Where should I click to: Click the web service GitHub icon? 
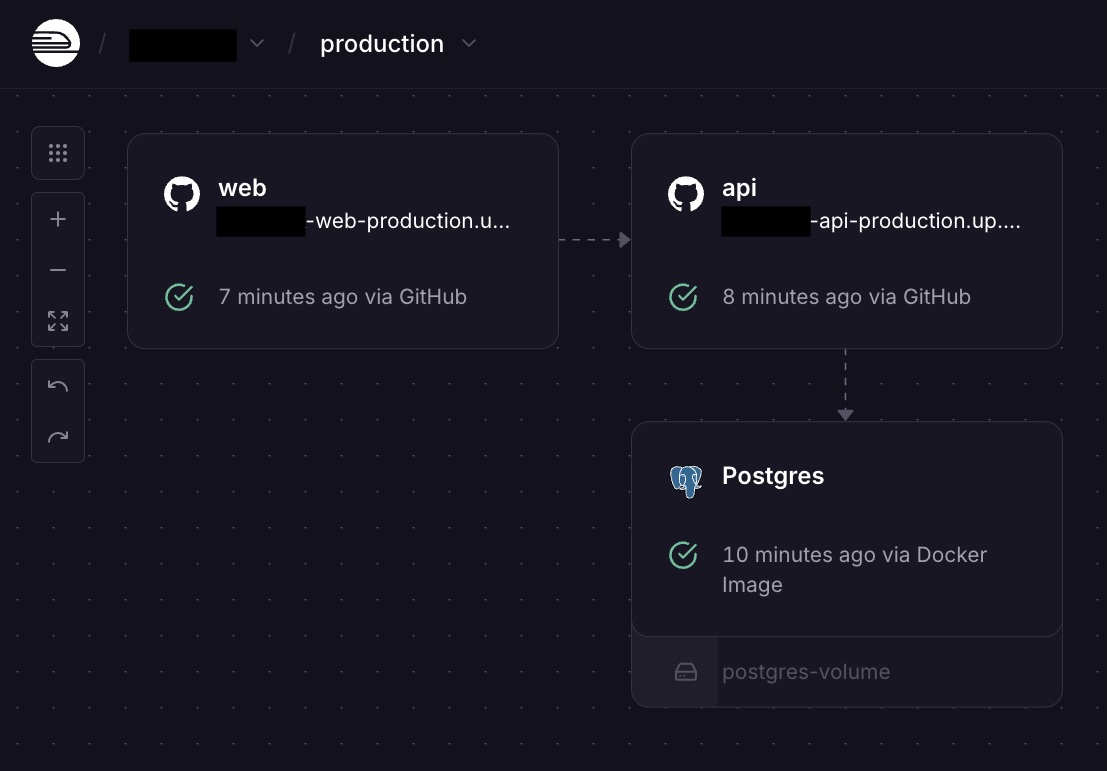pos(182,194)
